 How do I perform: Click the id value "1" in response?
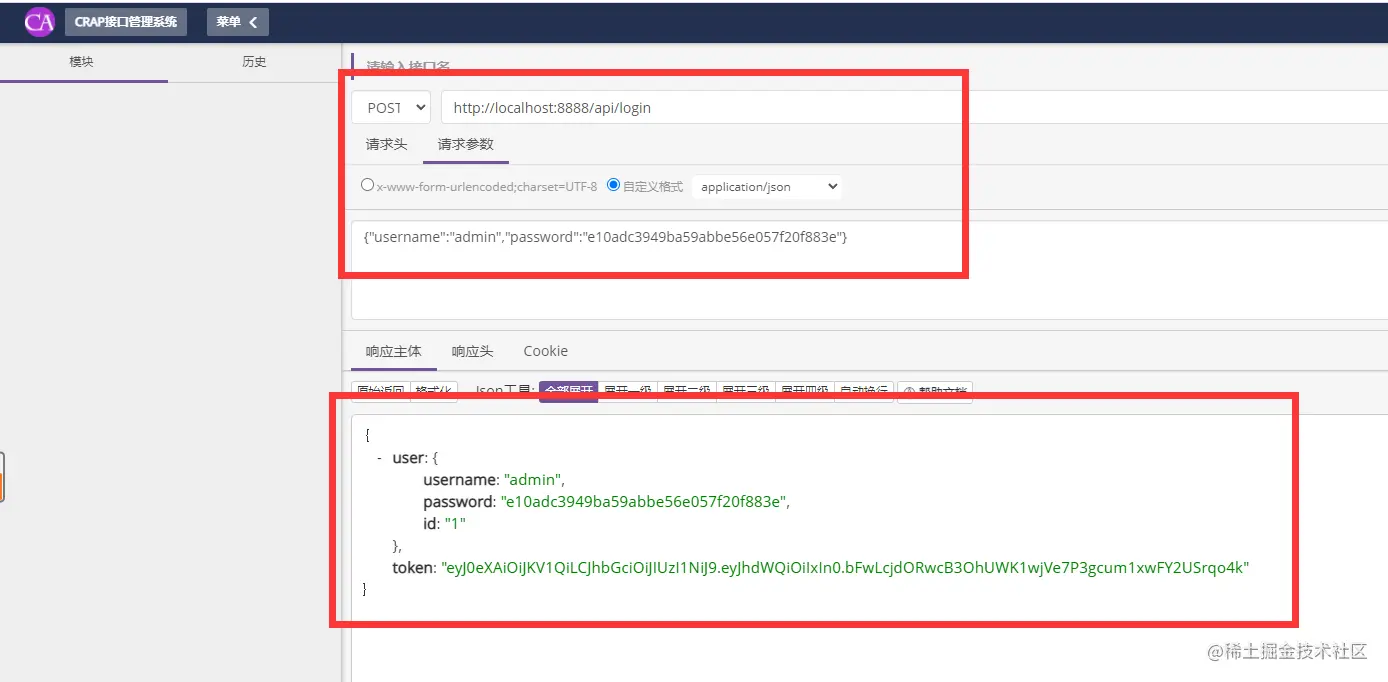[455, 524]
